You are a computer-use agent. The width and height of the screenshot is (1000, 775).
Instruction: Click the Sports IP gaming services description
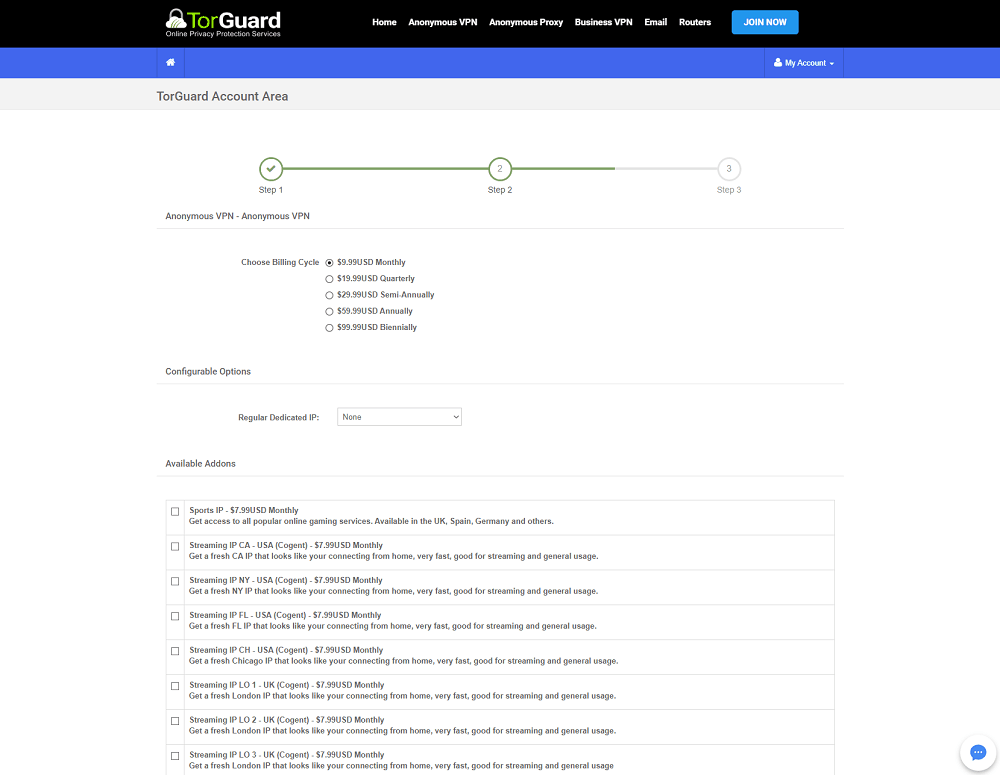pos(371,522)
